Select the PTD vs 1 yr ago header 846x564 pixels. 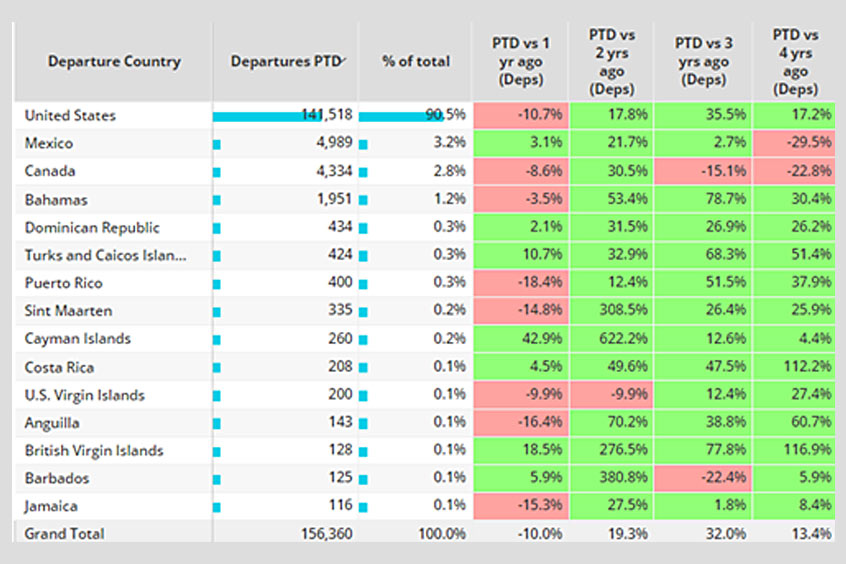[x=519, y=61]
